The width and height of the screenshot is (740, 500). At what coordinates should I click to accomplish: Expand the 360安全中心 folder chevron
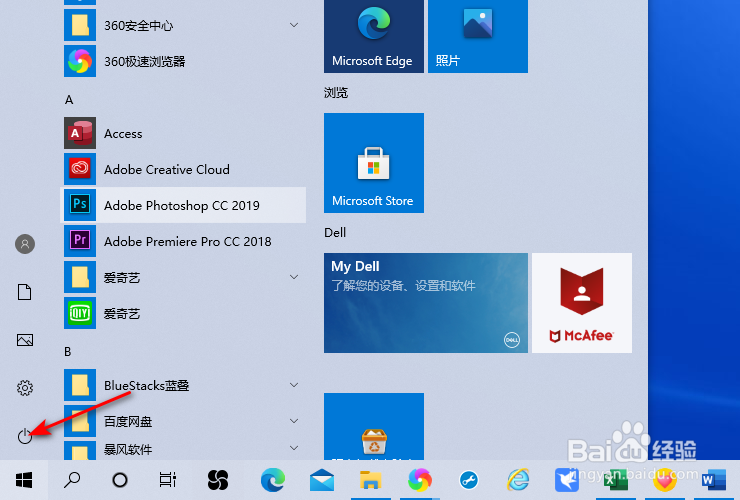click(x=294, y=25)
